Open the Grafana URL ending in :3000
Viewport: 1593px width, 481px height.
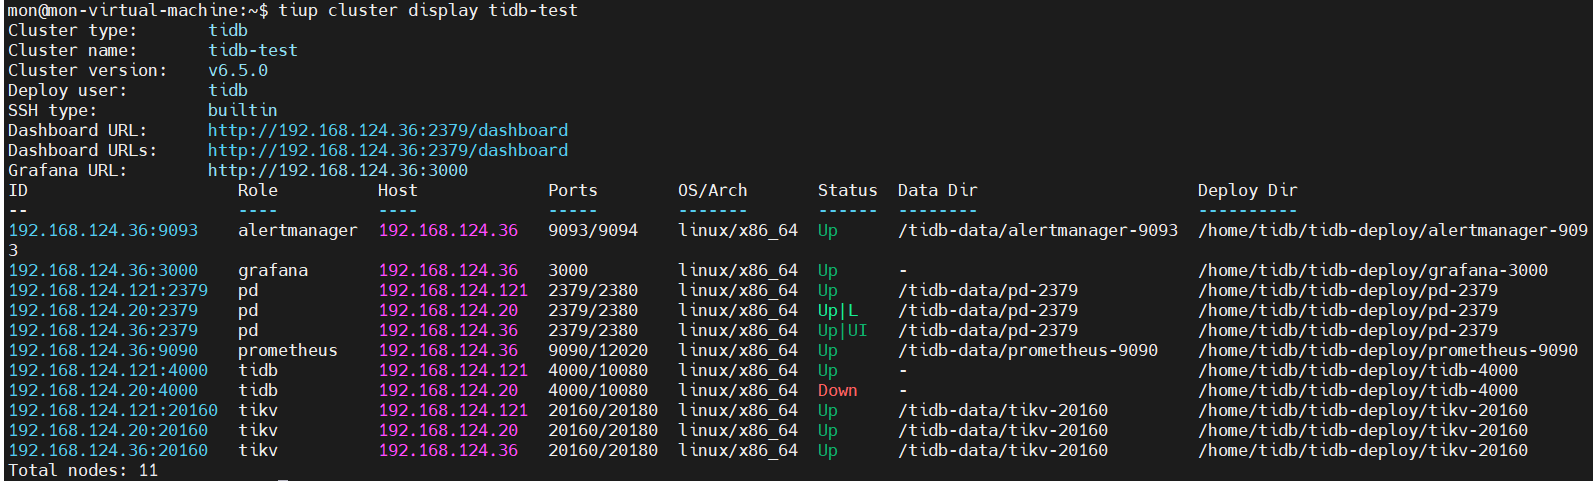pyautogui.click(x=337, y=170)
